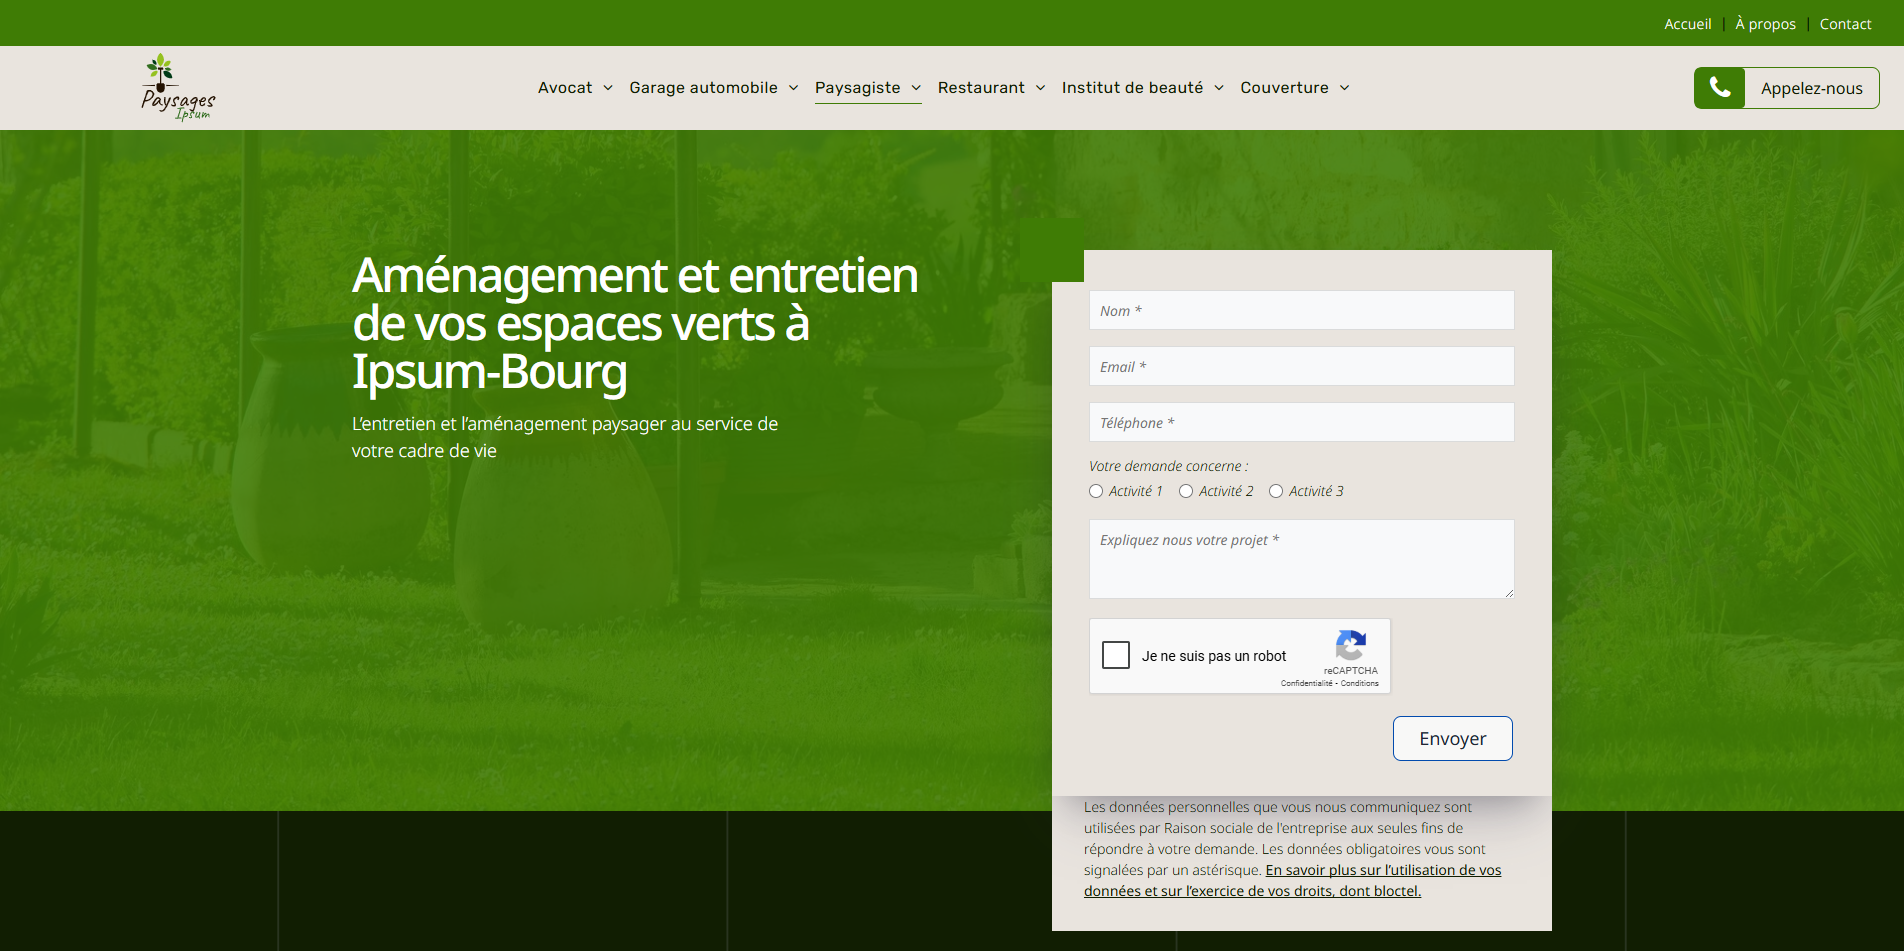Click the "Expliquez nous votre projet" textarea
The image size is (1904, 951).
coord(1301,558)
